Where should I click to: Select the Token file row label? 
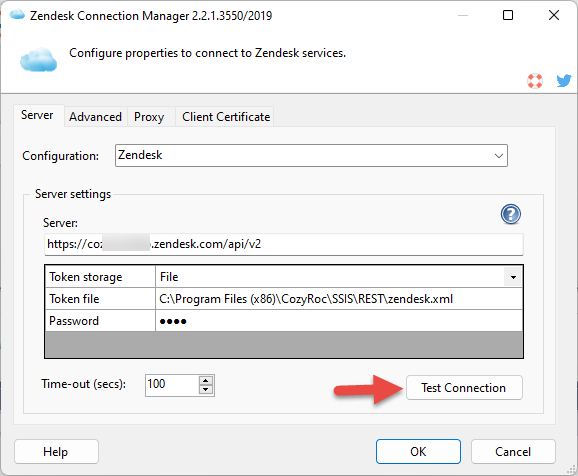point(100,299)
